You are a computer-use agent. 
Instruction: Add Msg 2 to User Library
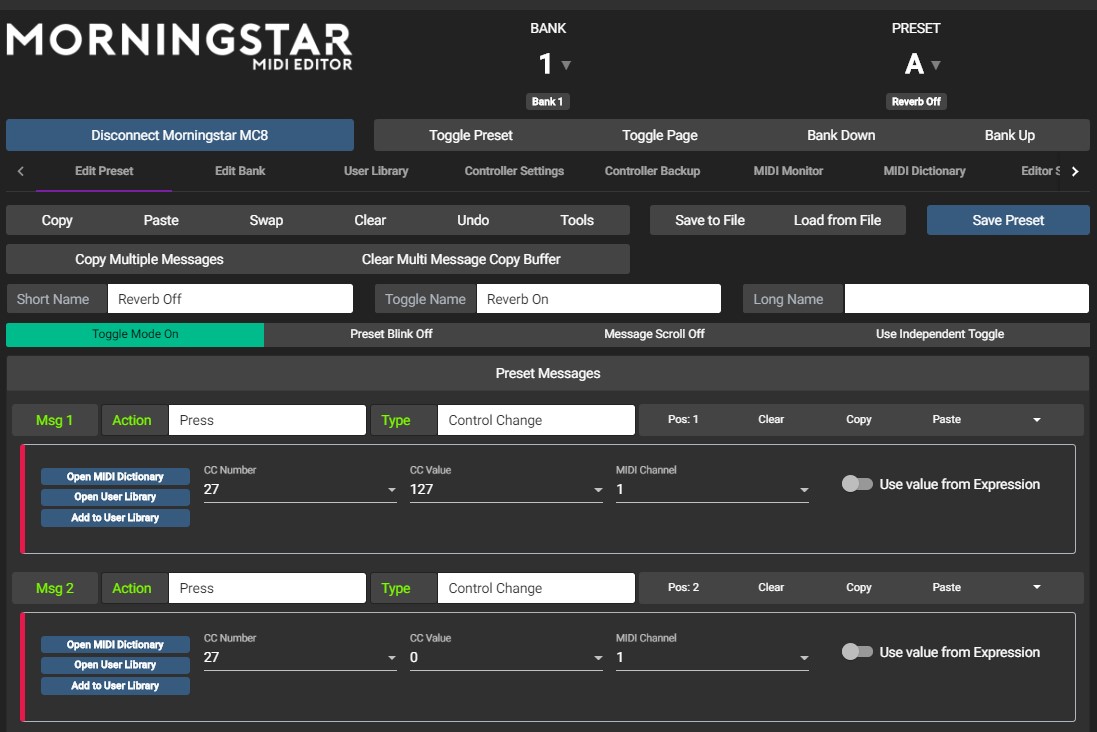click(115, 686)
